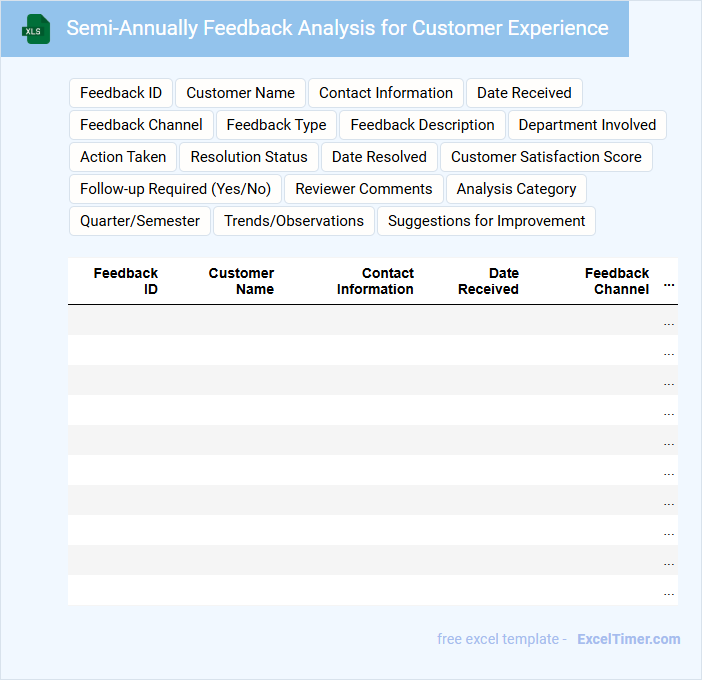Choose the Customer Satisfaction Score tag
The image size is (702, 680).
(x=546, y=157)
